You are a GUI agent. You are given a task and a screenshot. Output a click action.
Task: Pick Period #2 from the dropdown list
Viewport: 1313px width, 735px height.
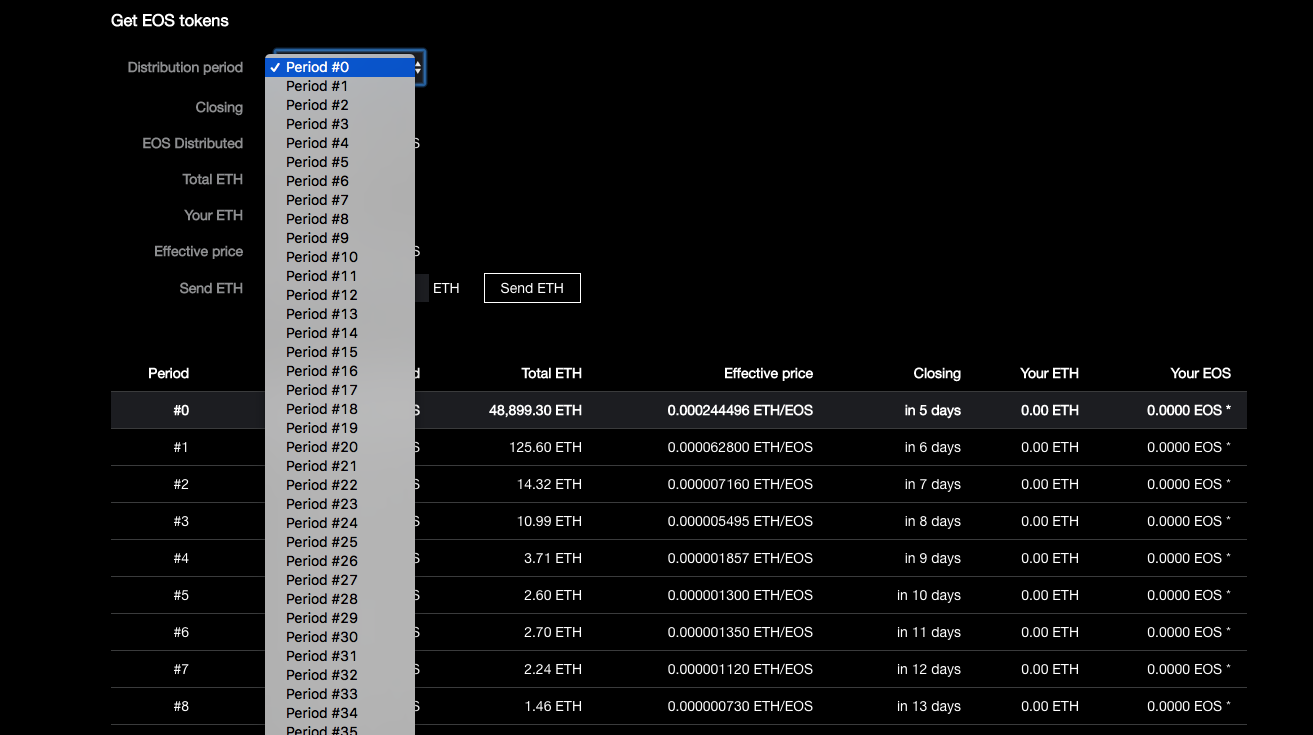[340, 105]
